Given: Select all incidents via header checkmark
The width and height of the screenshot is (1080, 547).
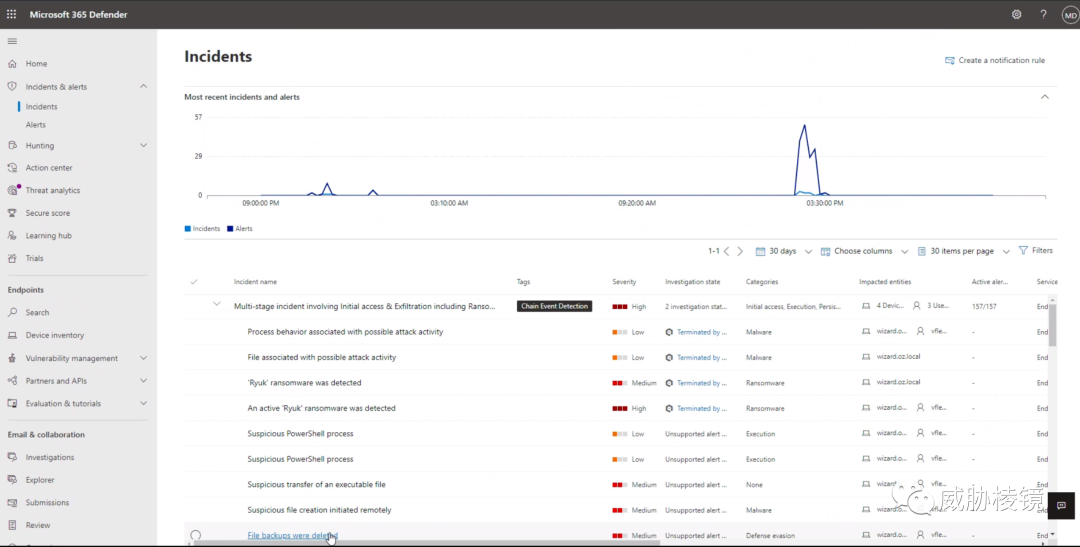Looking at the screenshot, I should point(194,282).
